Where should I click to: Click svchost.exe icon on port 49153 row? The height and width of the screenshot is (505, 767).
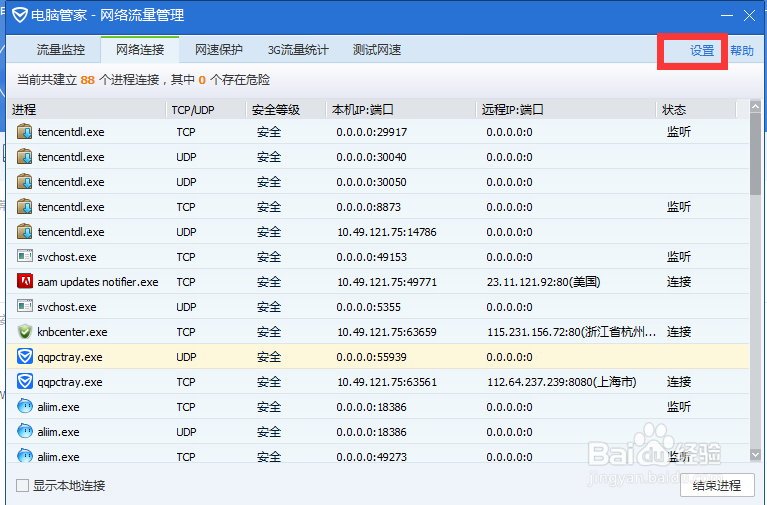[24, 256]
